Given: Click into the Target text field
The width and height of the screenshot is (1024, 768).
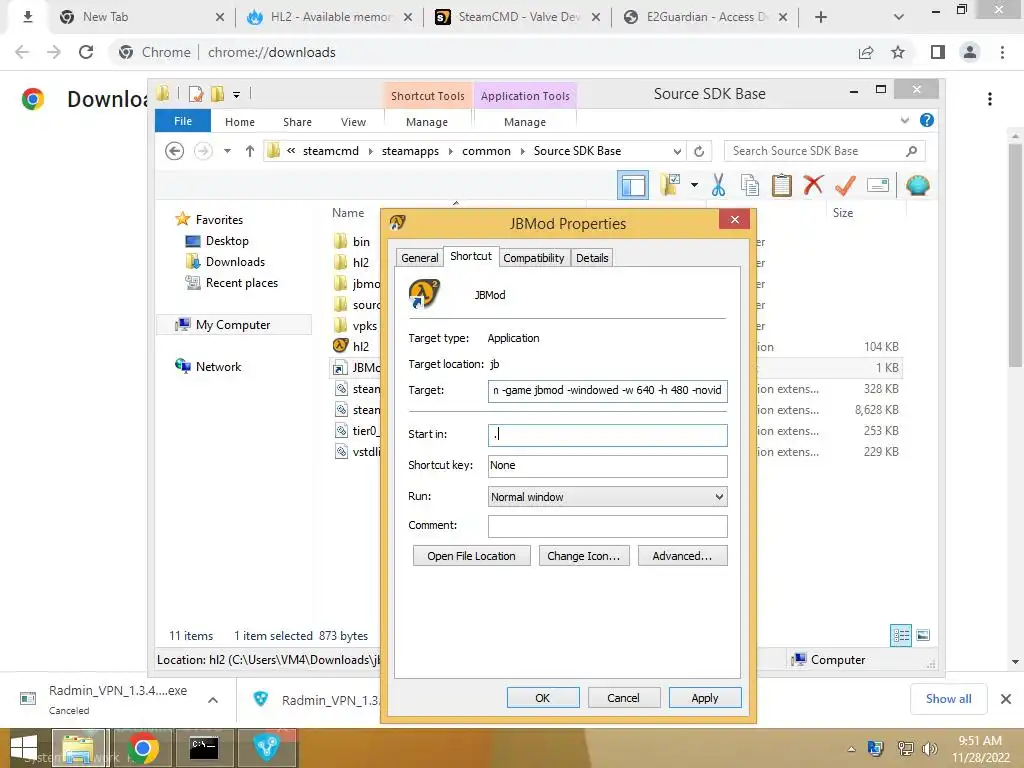Looking at the screenshot, I should point(607,391).
